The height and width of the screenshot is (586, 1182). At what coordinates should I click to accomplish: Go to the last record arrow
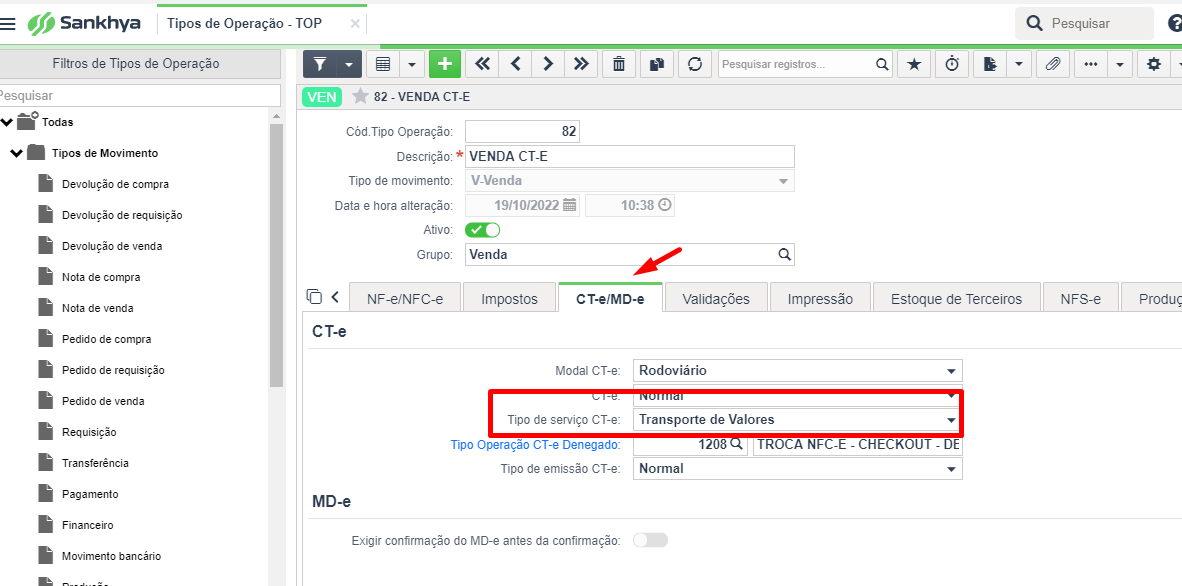pyautogui.click(x=580, y=64)
